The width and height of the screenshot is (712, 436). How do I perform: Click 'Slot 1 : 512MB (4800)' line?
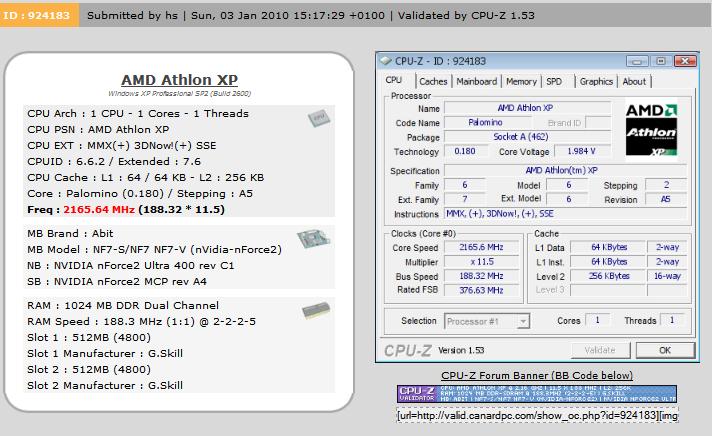tap(89, 337)
